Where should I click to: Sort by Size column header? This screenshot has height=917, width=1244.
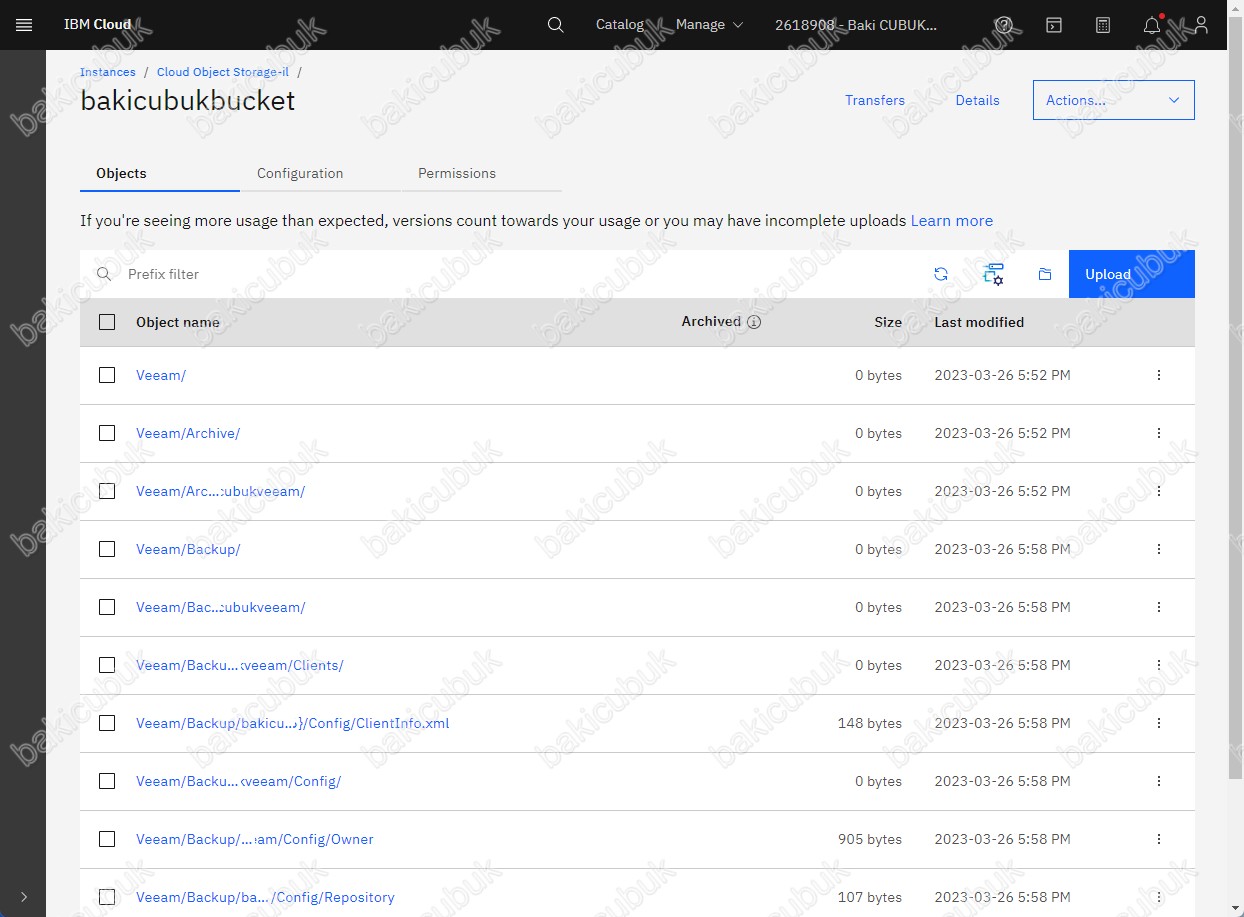(888, 322)
